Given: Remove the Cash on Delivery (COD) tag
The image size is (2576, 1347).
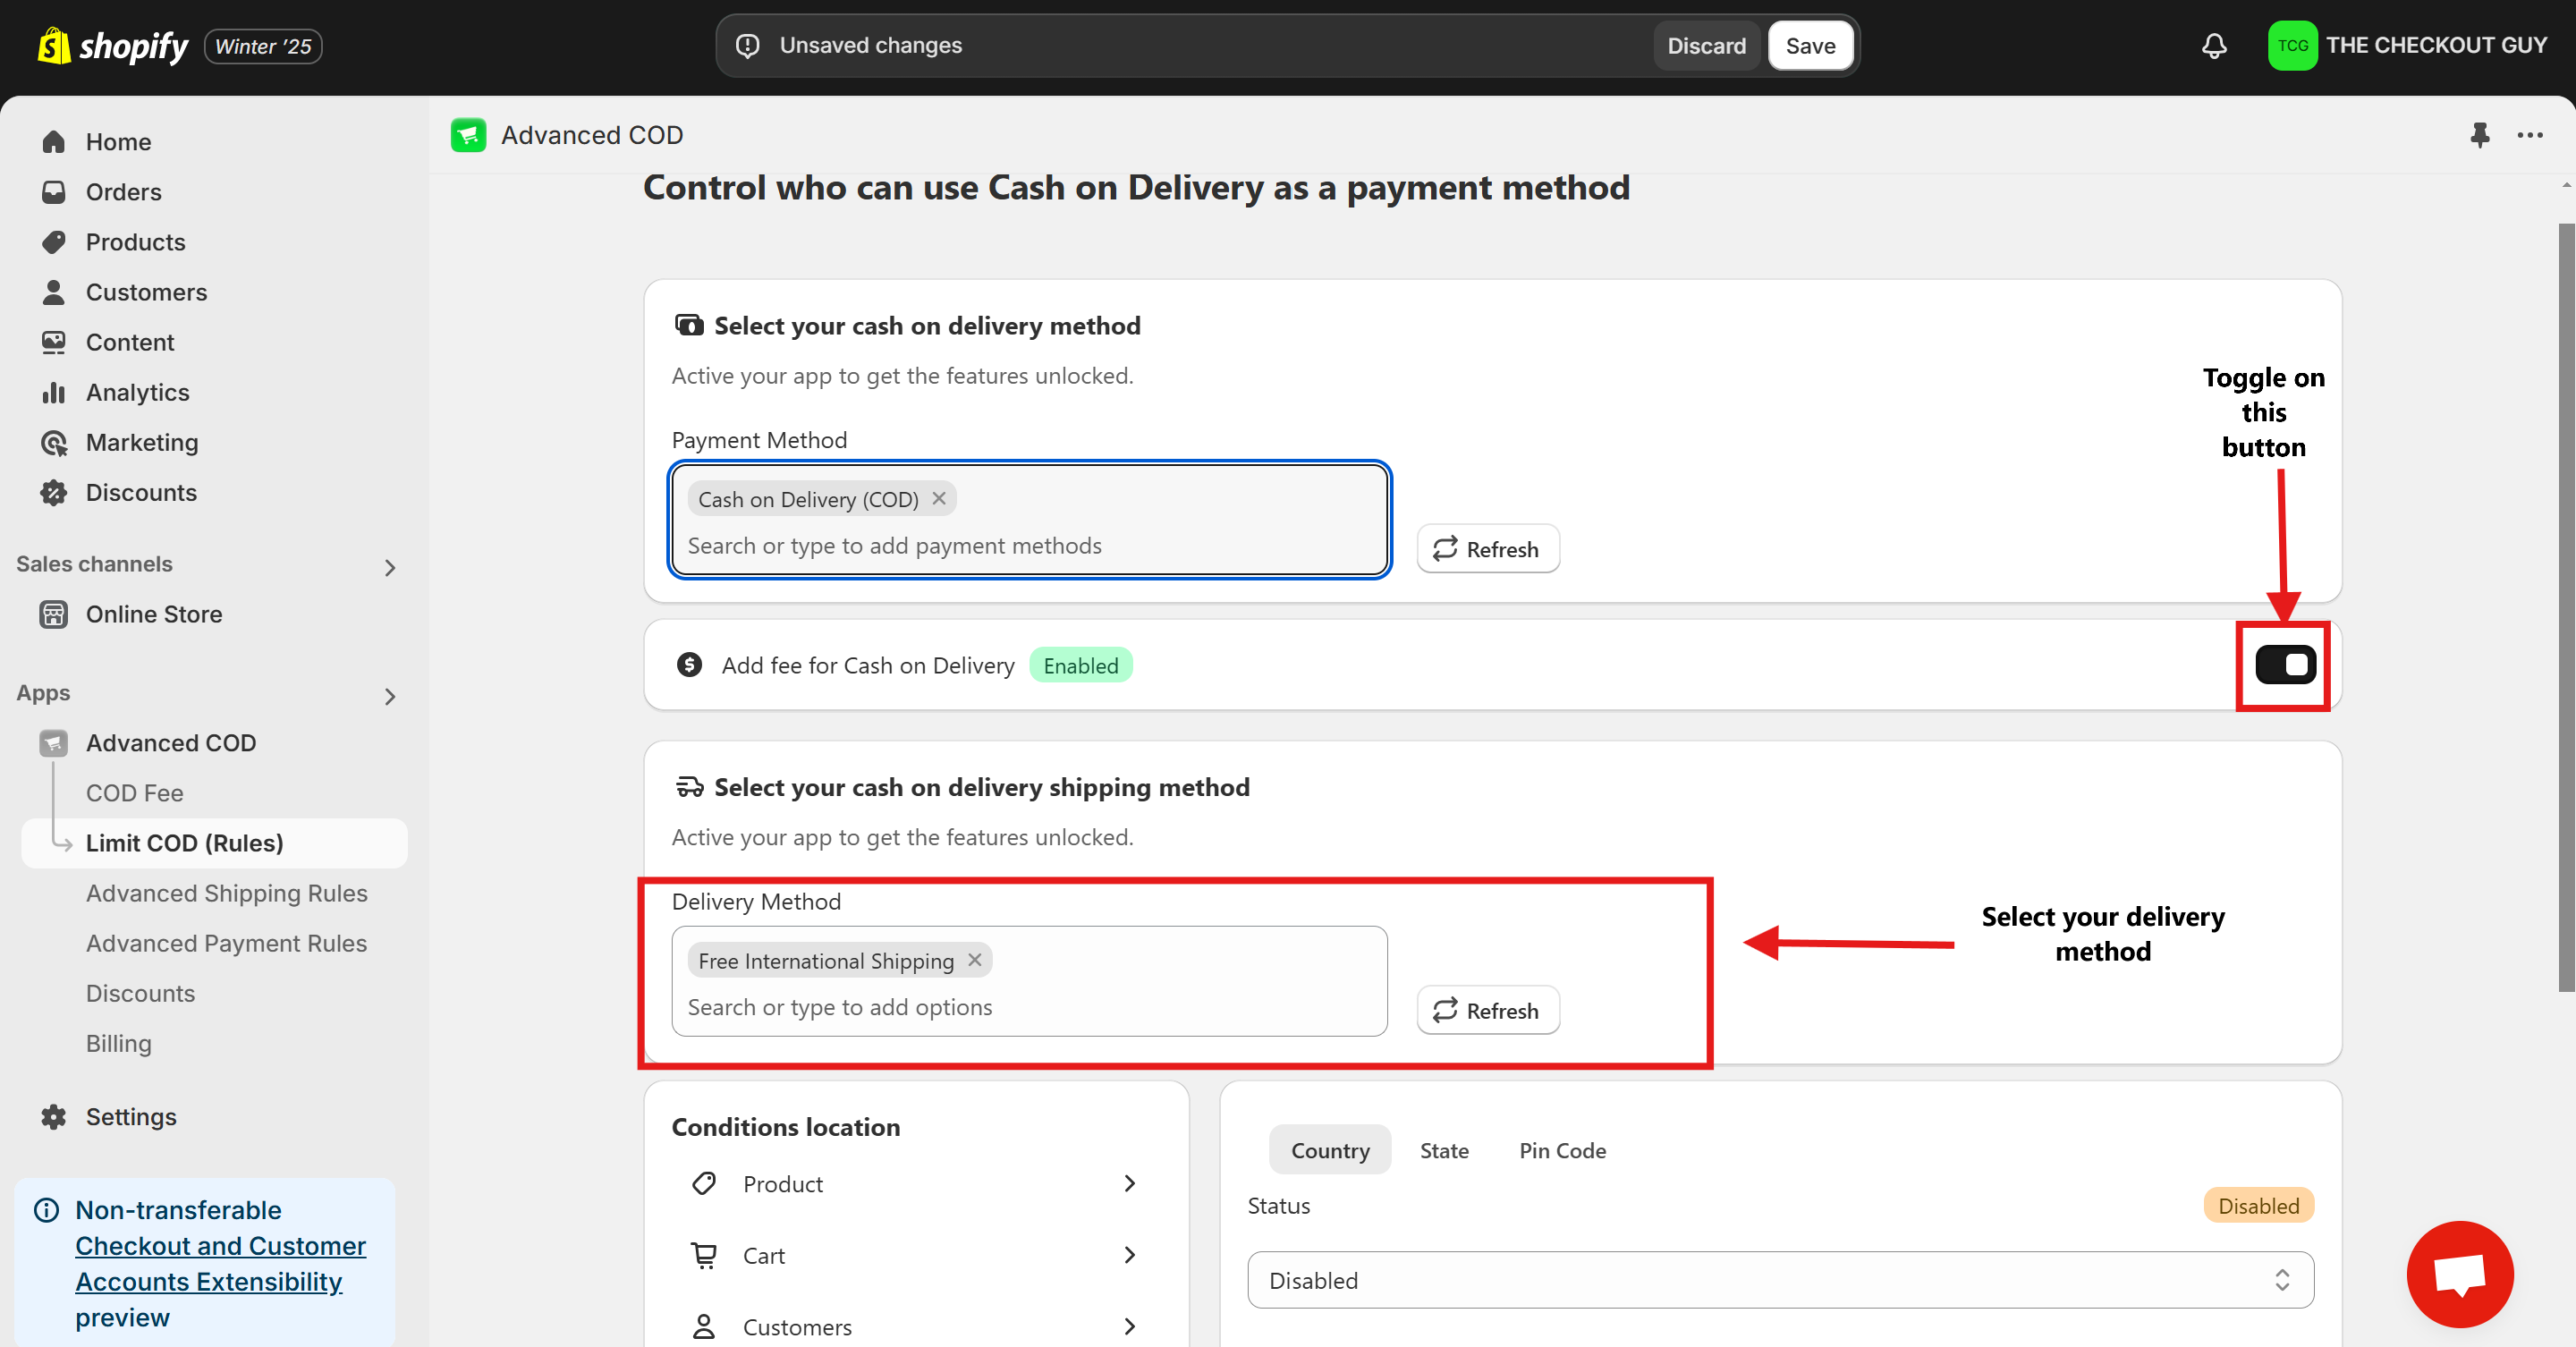Looking at the screenshot, I should coord(939,498).
